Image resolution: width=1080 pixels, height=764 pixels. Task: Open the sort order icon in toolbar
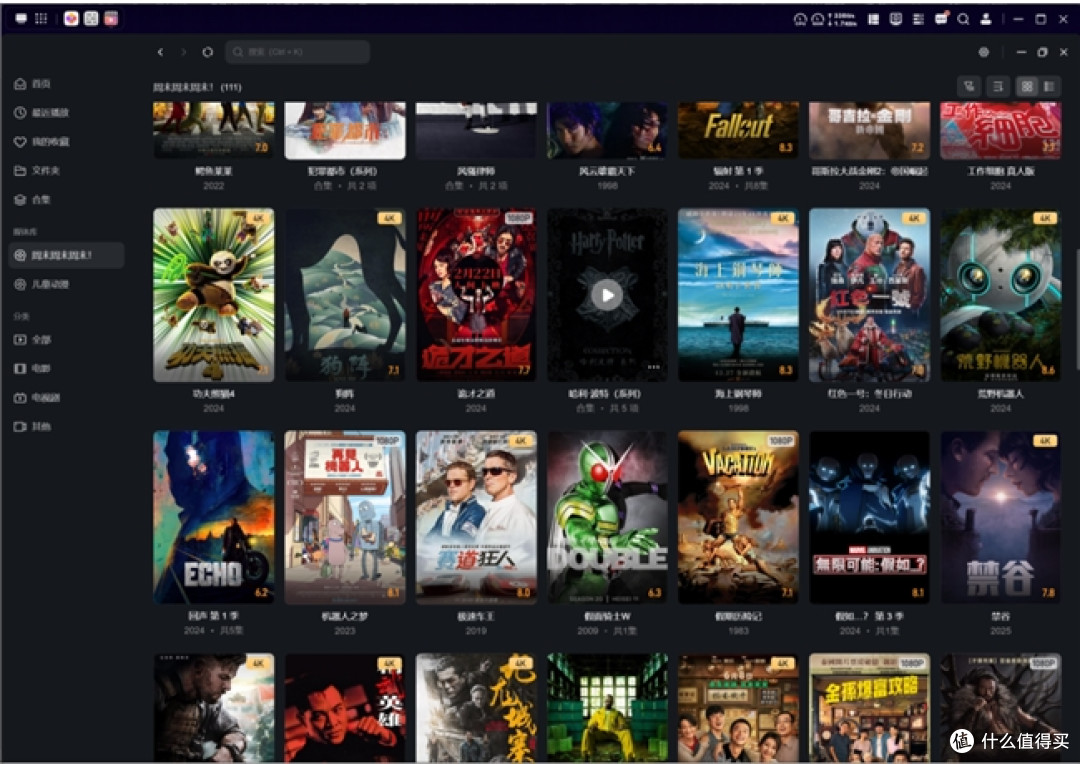pyautogui.click(x=997, y=87)
